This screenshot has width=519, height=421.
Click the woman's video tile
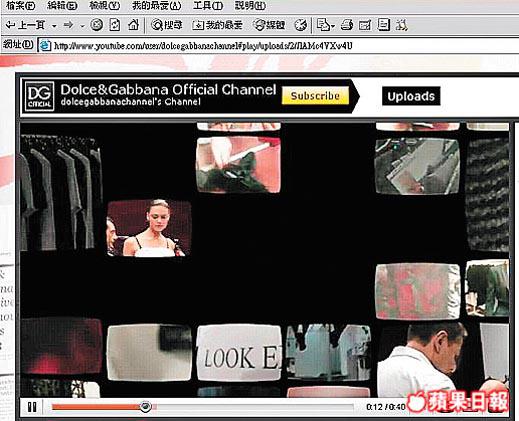[149, 228]
